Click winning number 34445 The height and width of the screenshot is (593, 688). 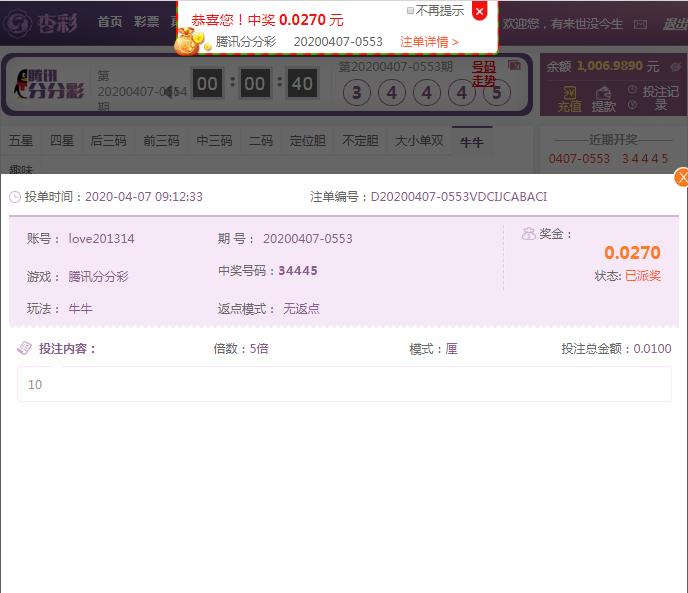pyautogui.click(x=298, y=270)
